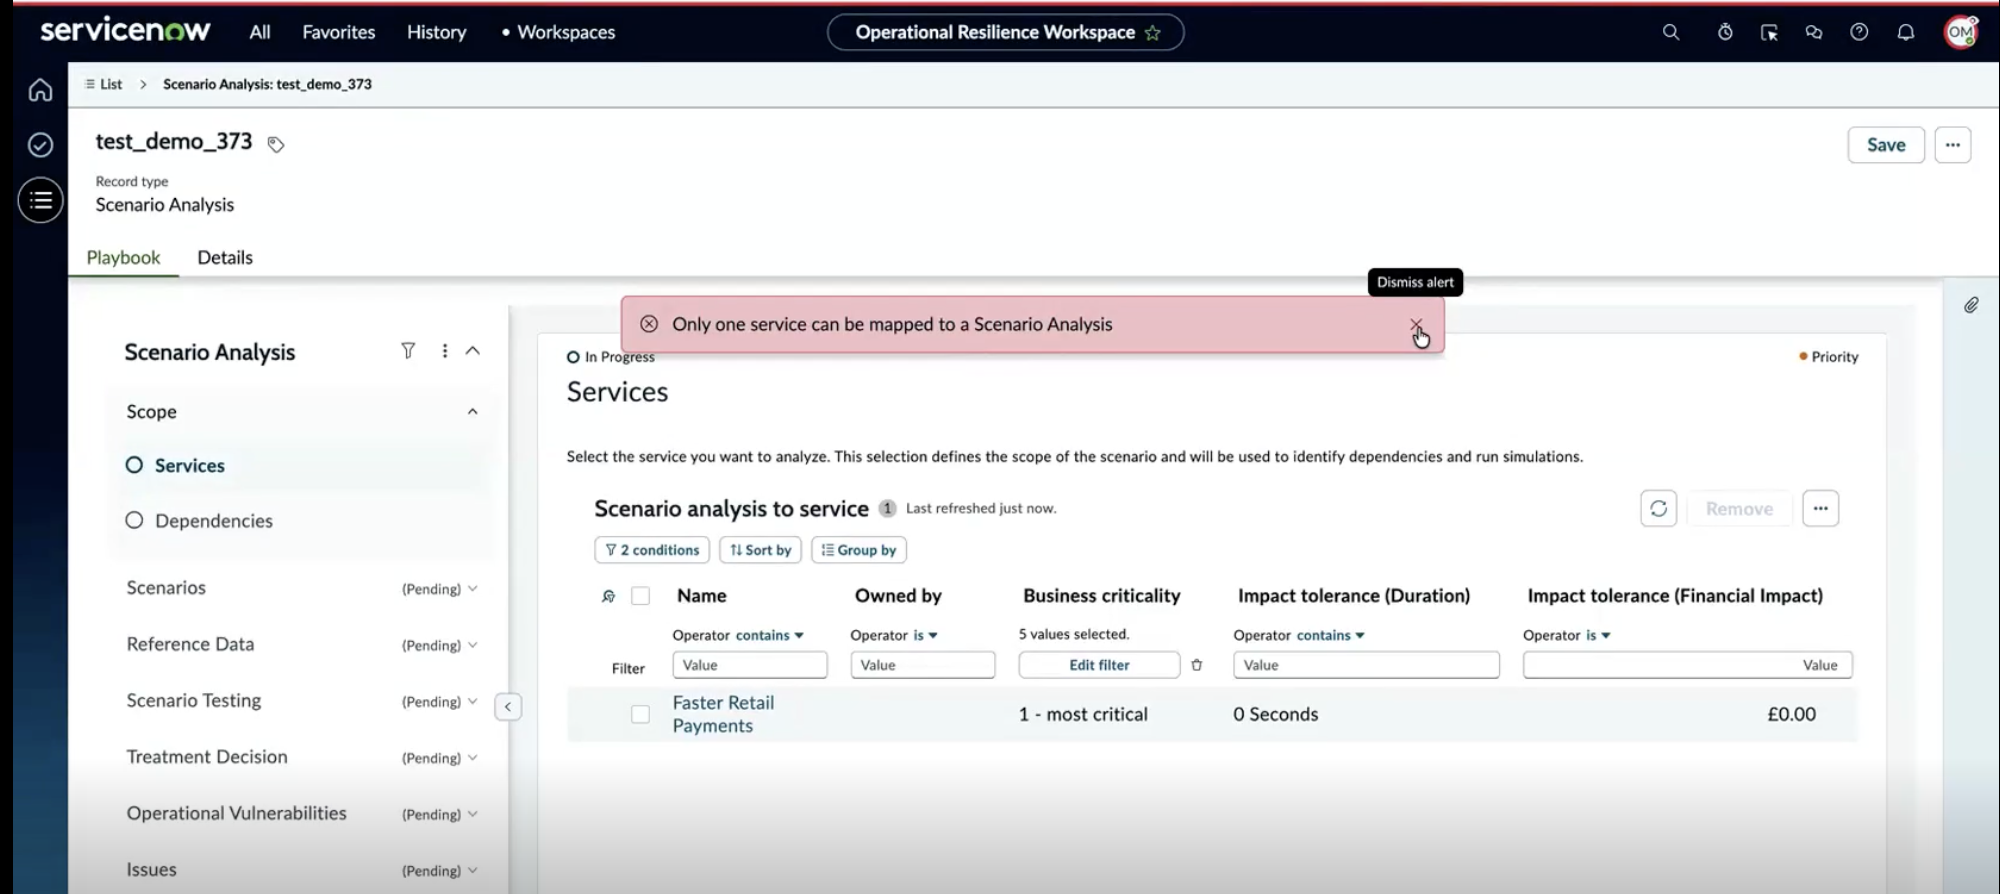The image size is (2000, 894).
Task: Click the 2 conditions filter button
Action: coord(652,550)
